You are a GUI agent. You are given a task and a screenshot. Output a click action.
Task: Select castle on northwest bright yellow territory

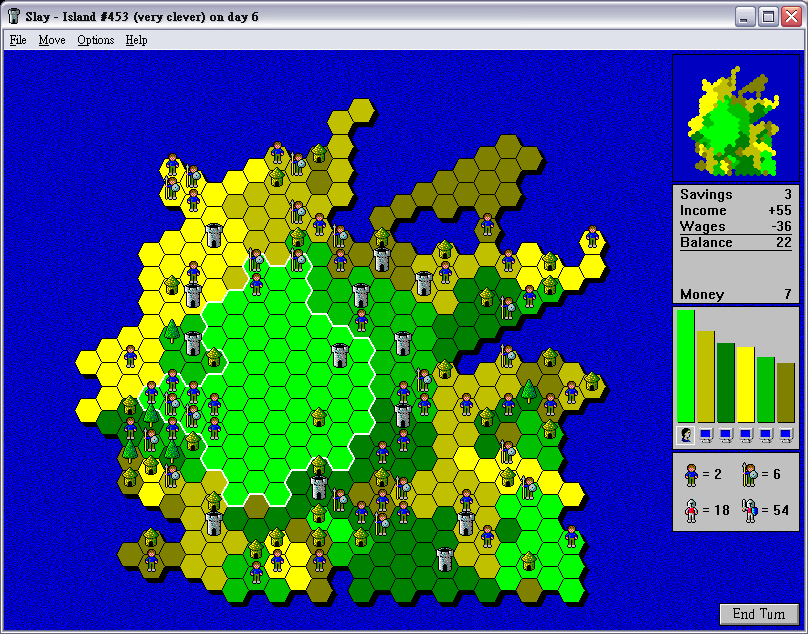pyautogui.click(x=214, y=236)
